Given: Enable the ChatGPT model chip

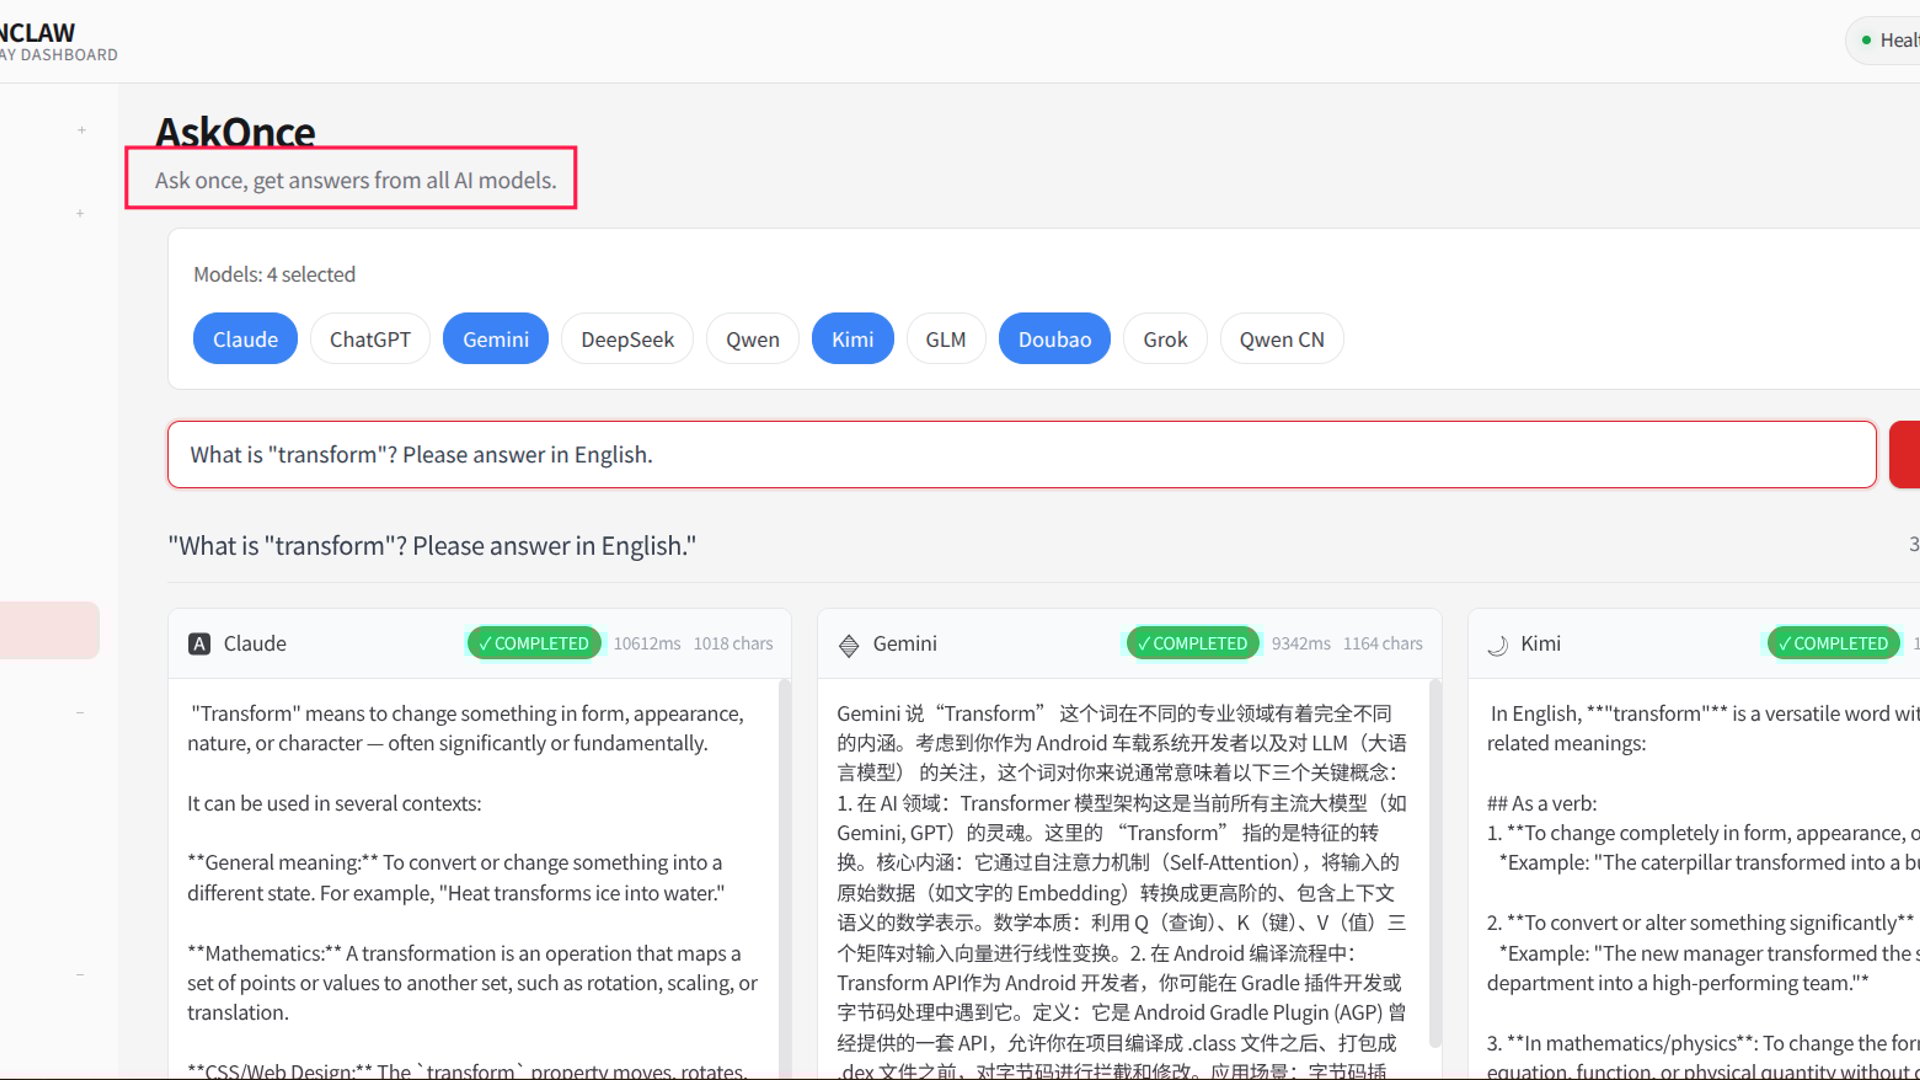Looking at the screenshot, I should tap(370, 339).
